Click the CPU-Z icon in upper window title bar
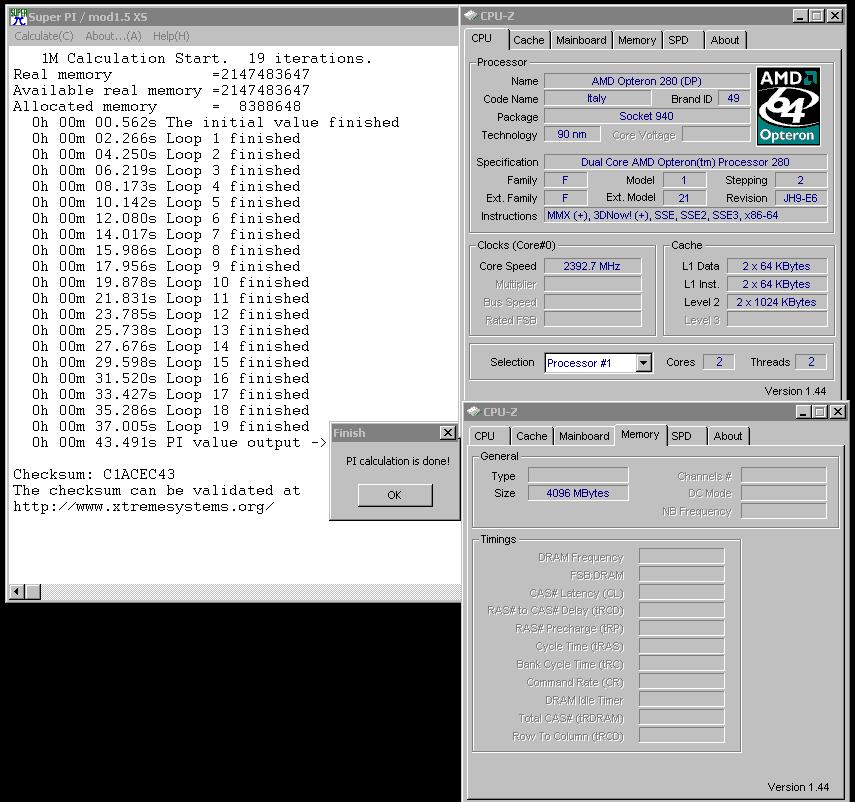855x802 pixels. click(x=471, y=16)
